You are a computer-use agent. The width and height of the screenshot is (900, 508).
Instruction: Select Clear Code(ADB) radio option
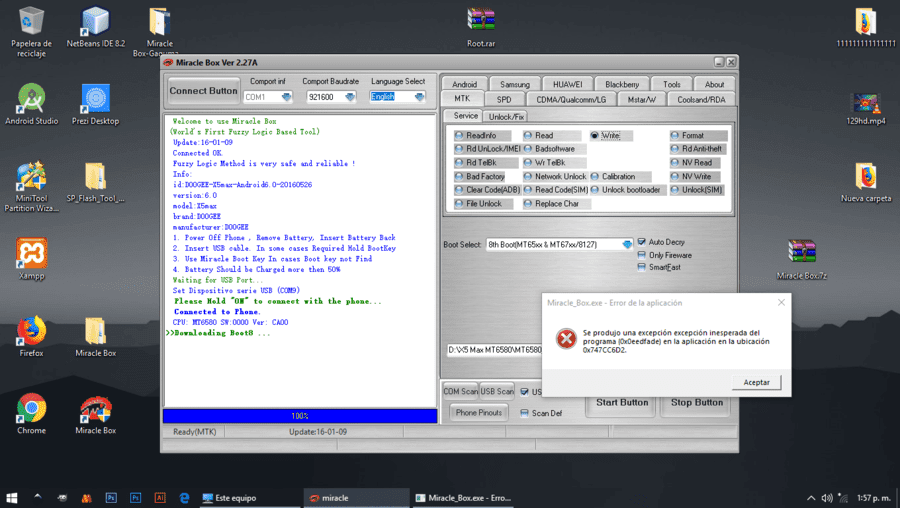click(487, 190)
